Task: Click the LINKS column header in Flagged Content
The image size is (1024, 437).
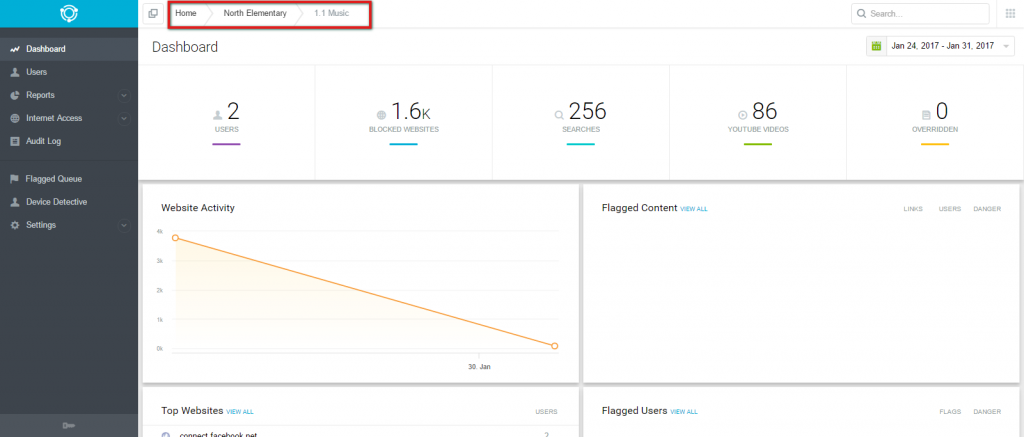Action: point(913,209)
